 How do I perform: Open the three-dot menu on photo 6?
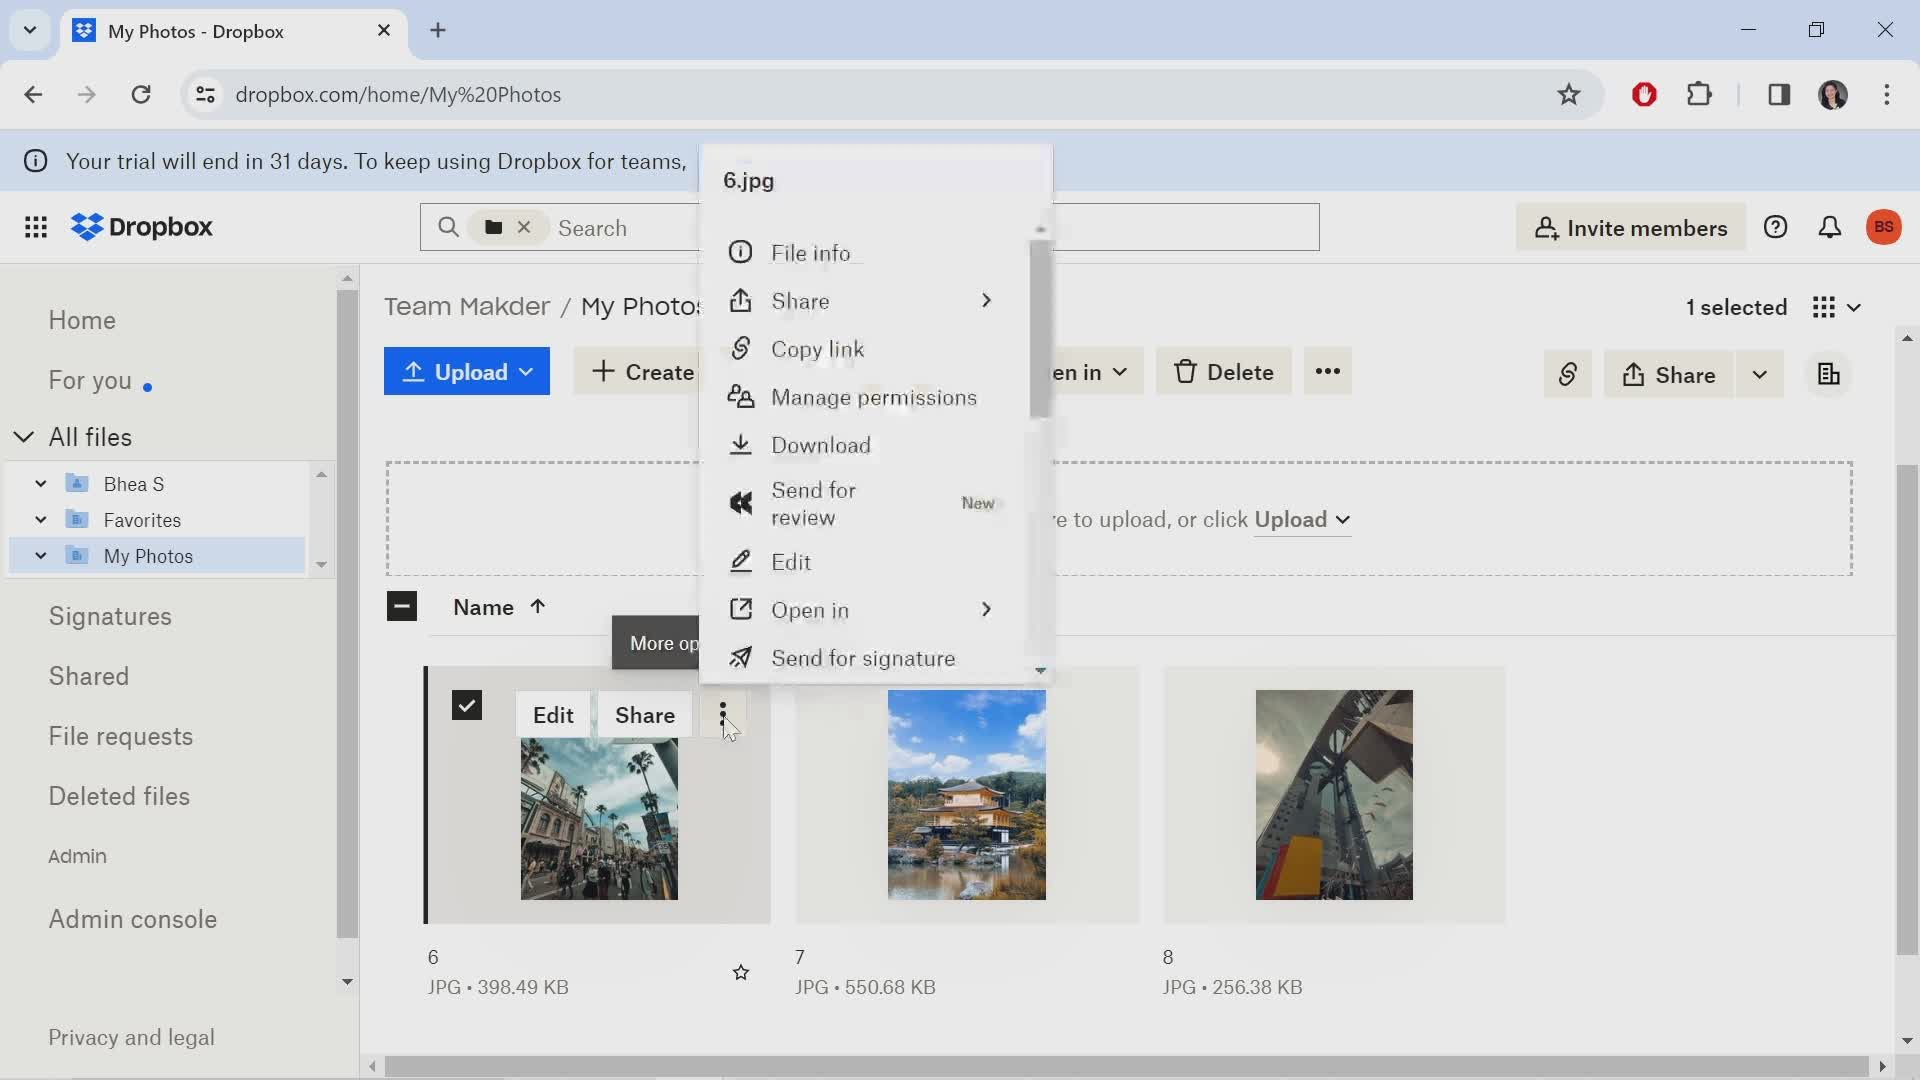tap(722, 715)
